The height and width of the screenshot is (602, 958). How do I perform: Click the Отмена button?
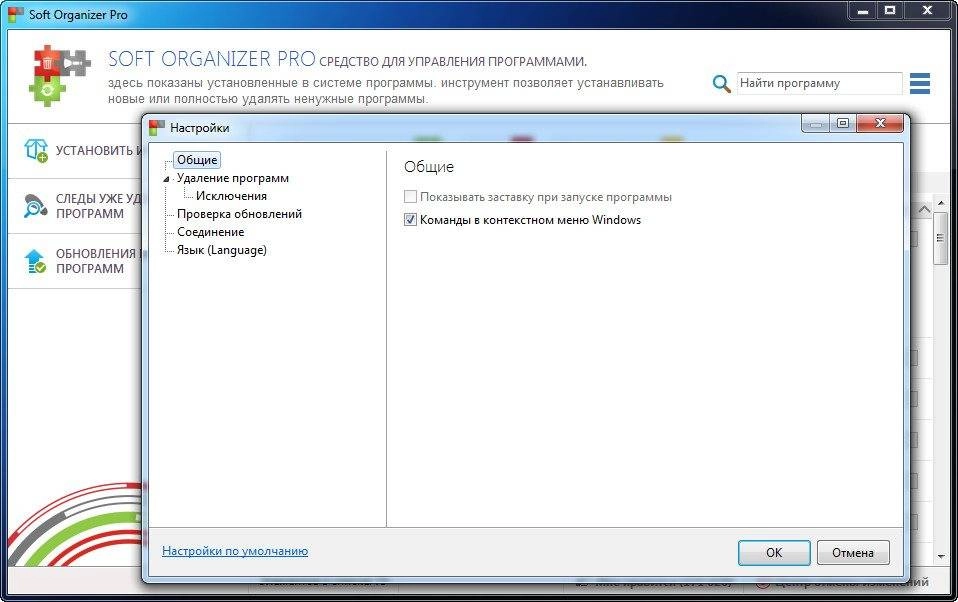(x=853, y=552)
